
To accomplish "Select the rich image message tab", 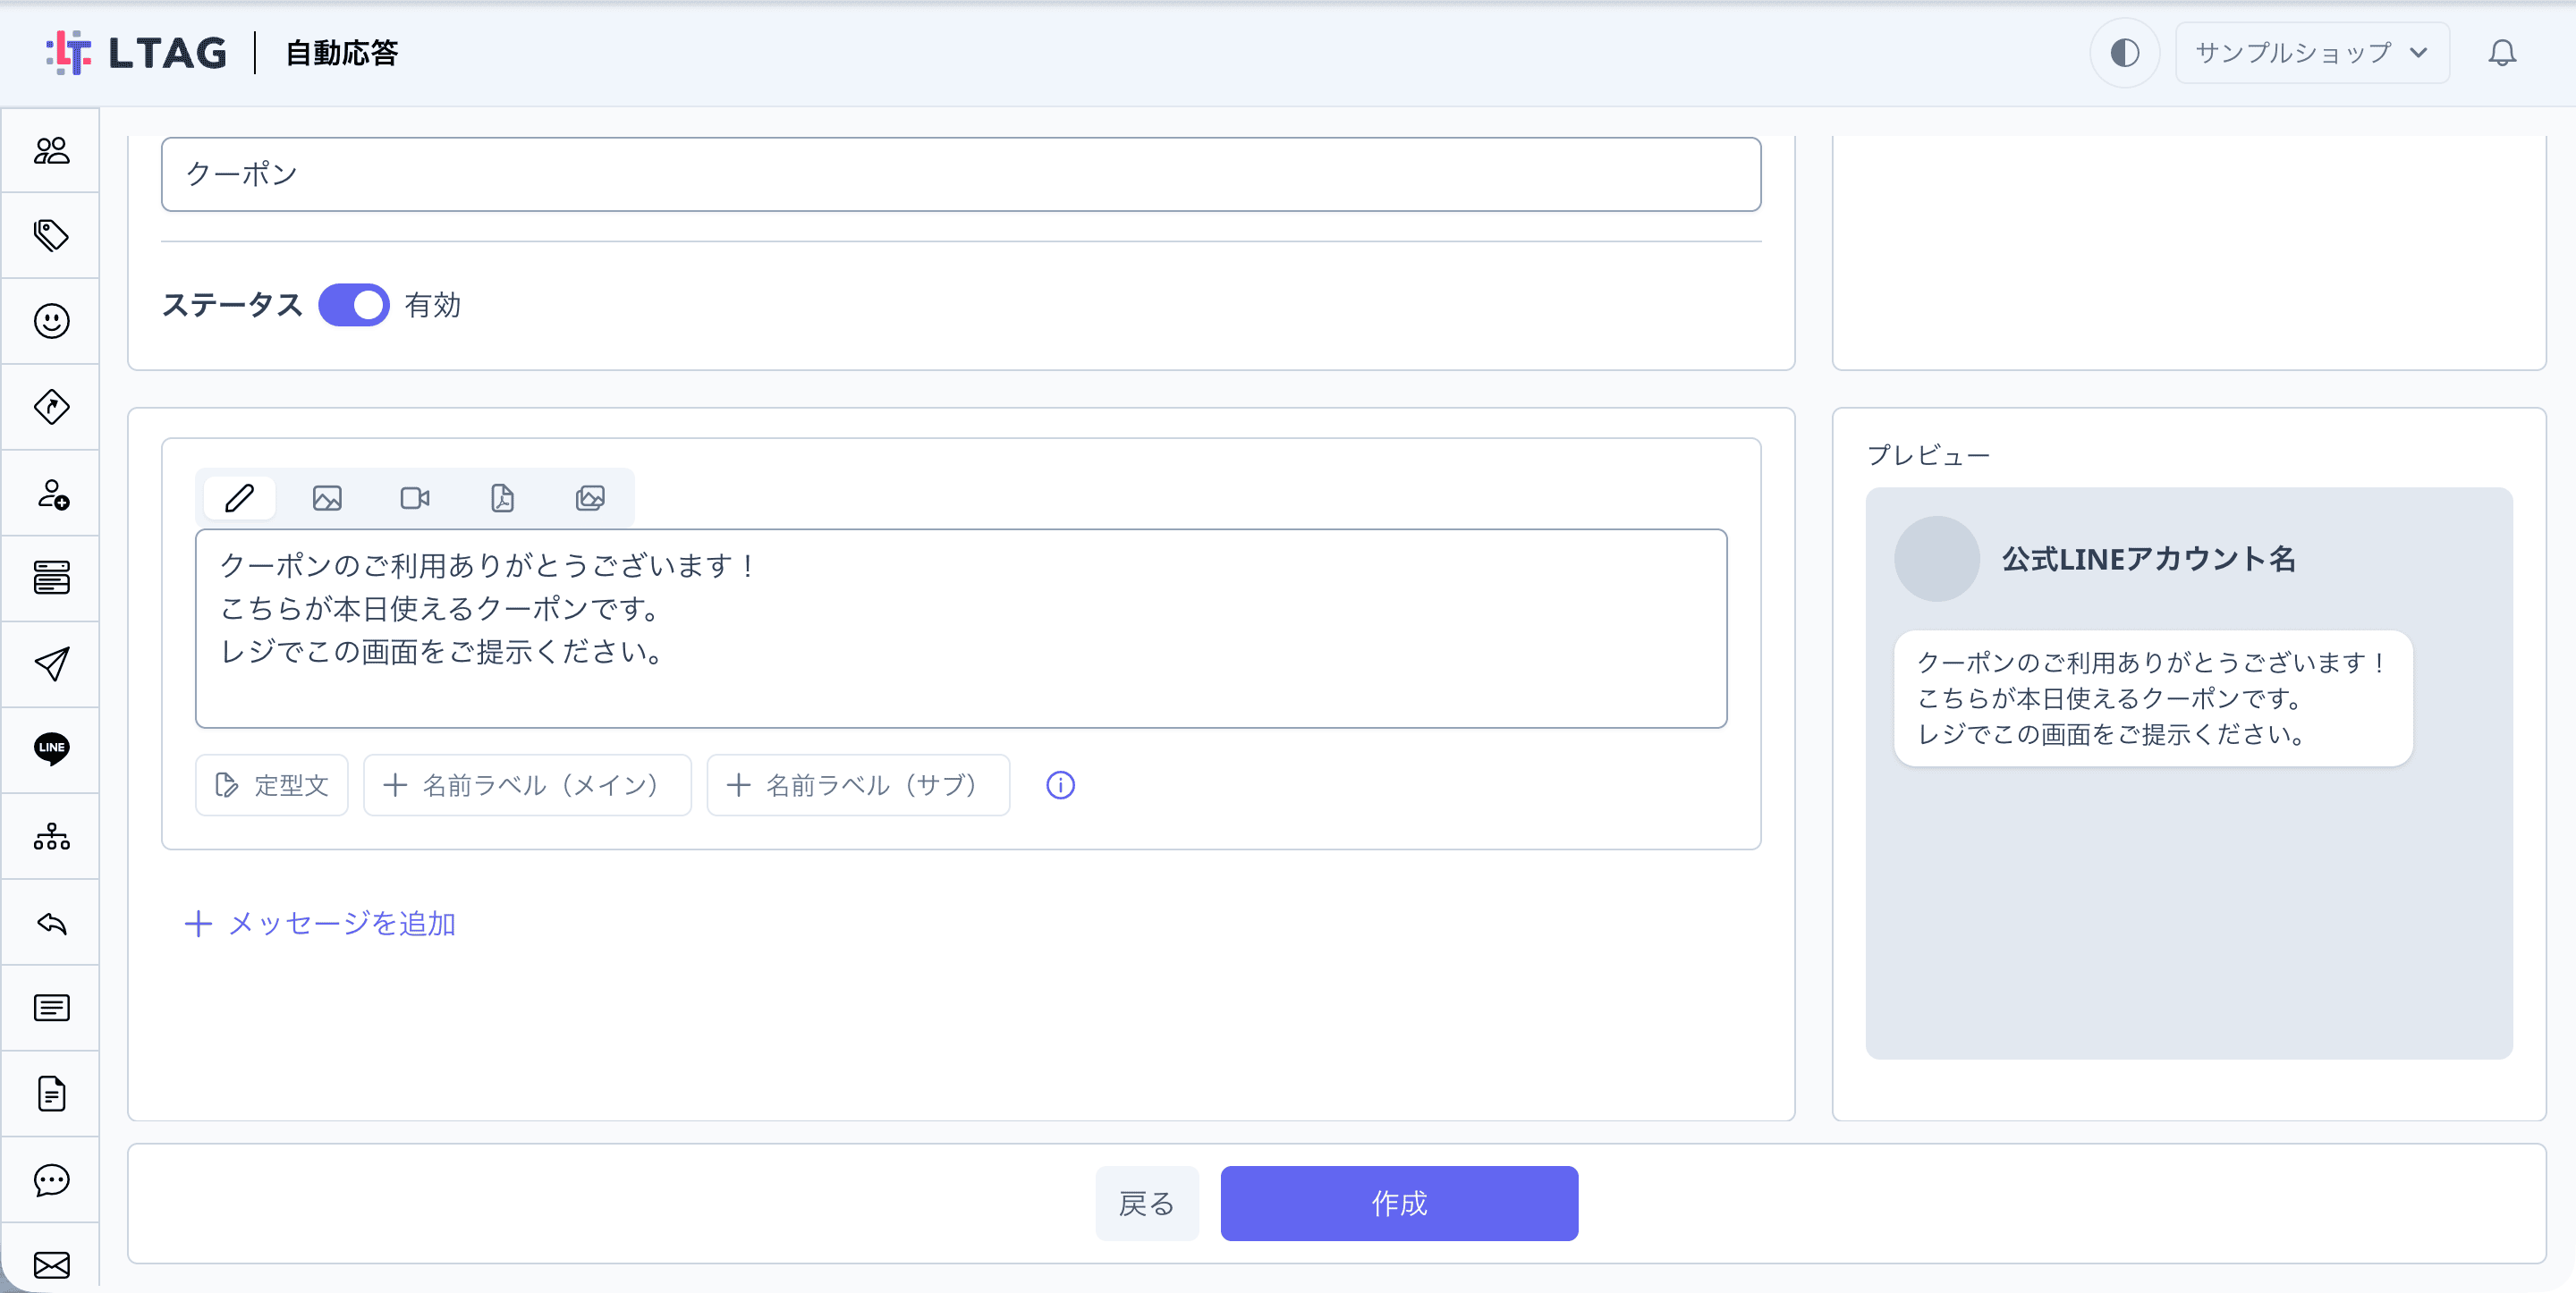I will tap(590, 498).
